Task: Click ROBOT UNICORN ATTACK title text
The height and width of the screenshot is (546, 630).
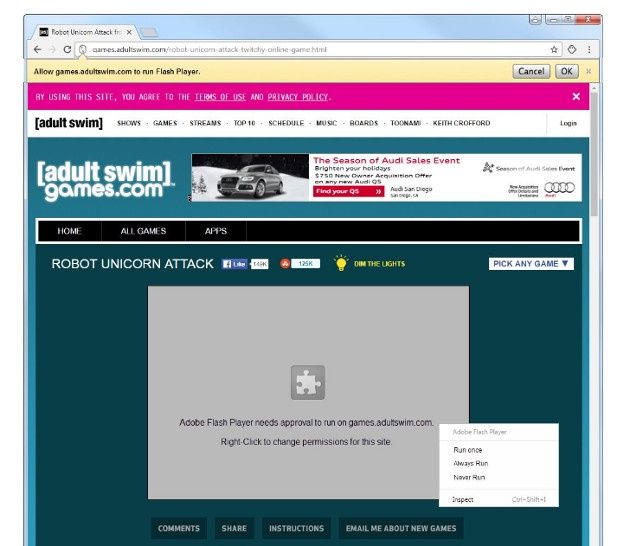Action: (133, 264)
